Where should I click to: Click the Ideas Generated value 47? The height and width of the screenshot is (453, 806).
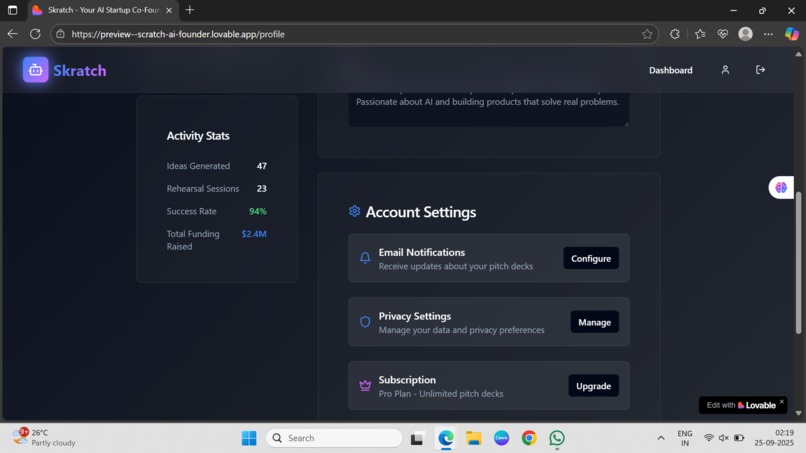pyautogui.click(x=262, y=166)
